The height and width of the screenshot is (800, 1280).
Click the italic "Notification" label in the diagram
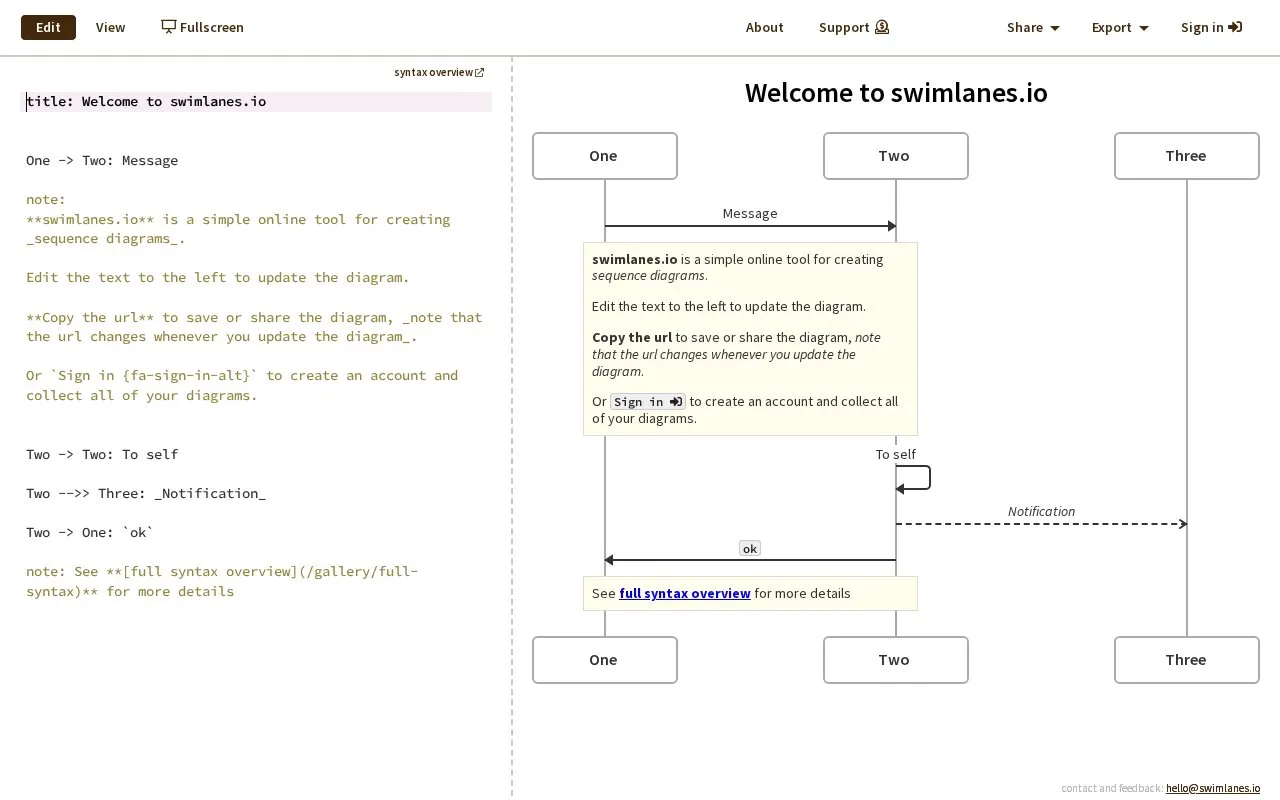[1041, 511]
